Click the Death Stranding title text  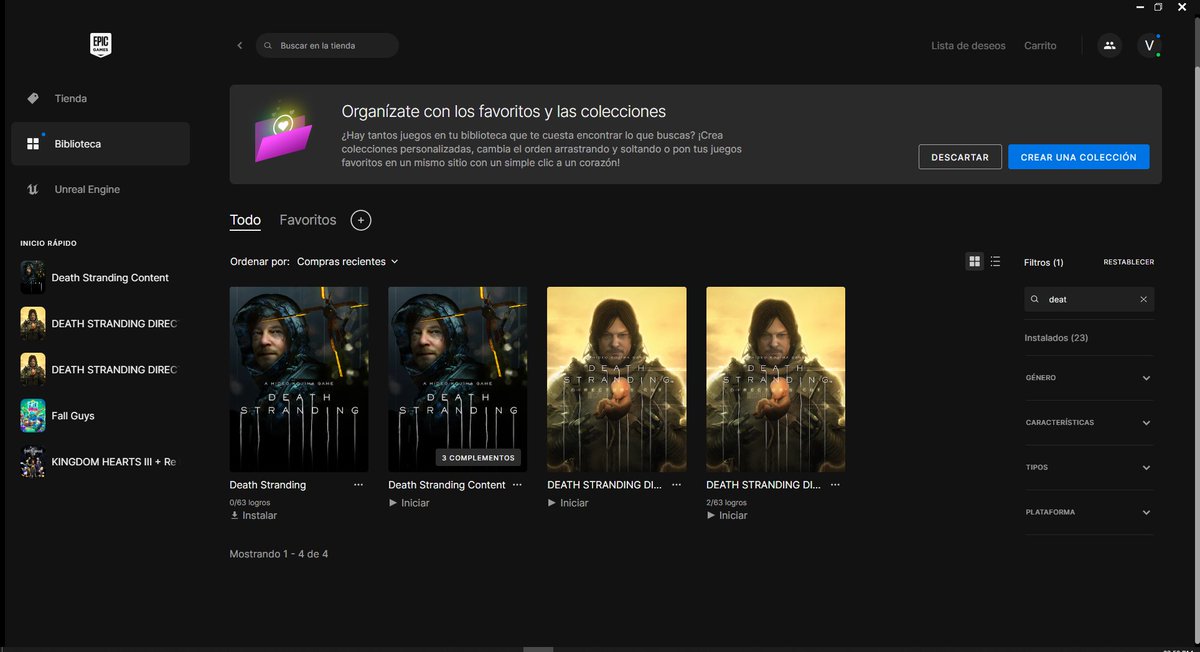click(268, 485)
